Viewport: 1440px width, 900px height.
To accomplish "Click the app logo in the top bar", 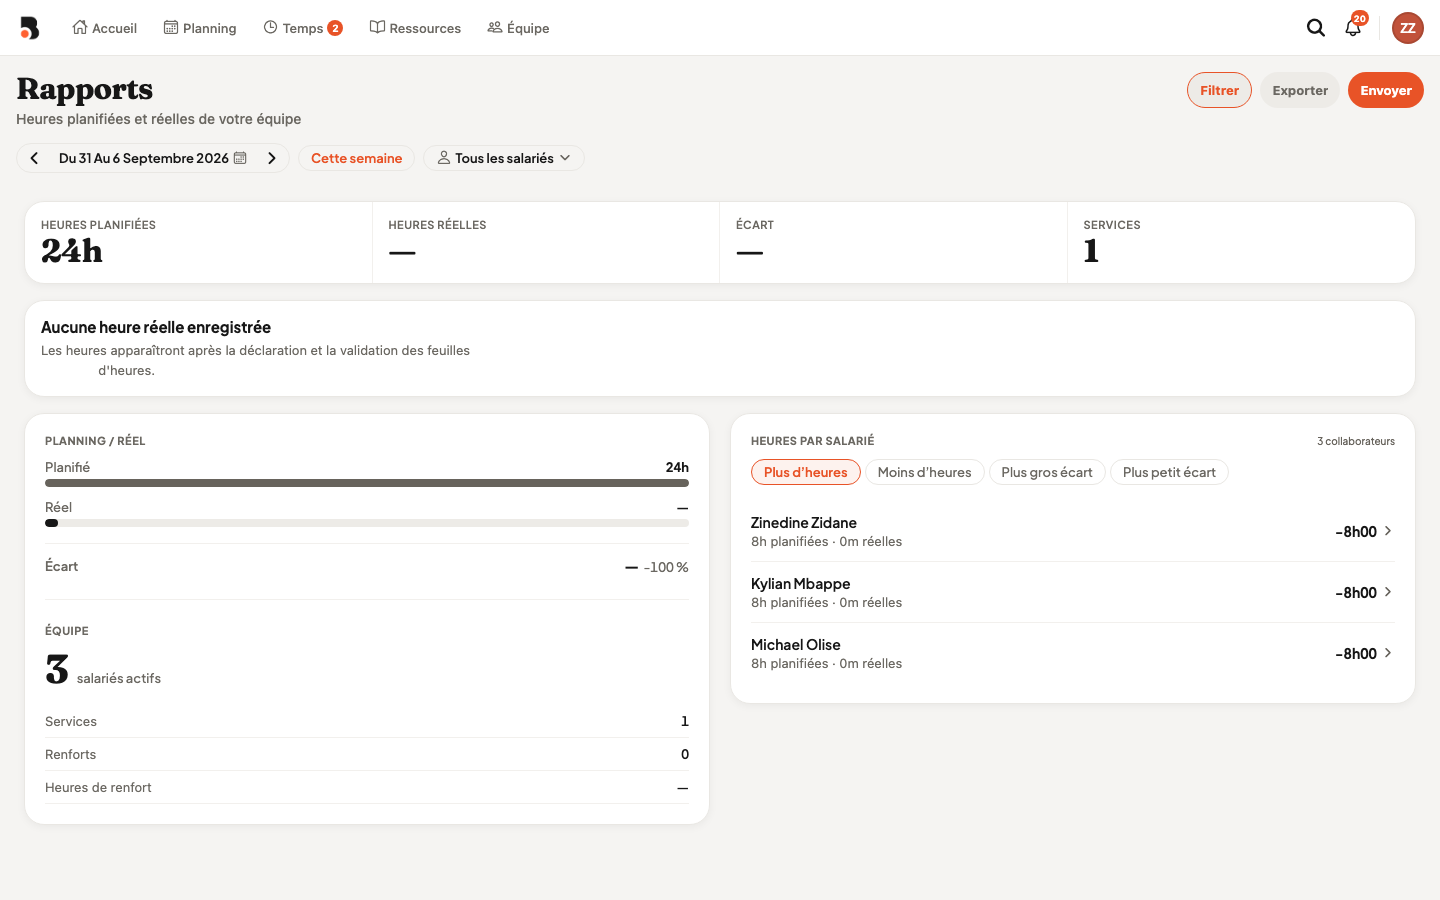I will click(x=30, y=28).
